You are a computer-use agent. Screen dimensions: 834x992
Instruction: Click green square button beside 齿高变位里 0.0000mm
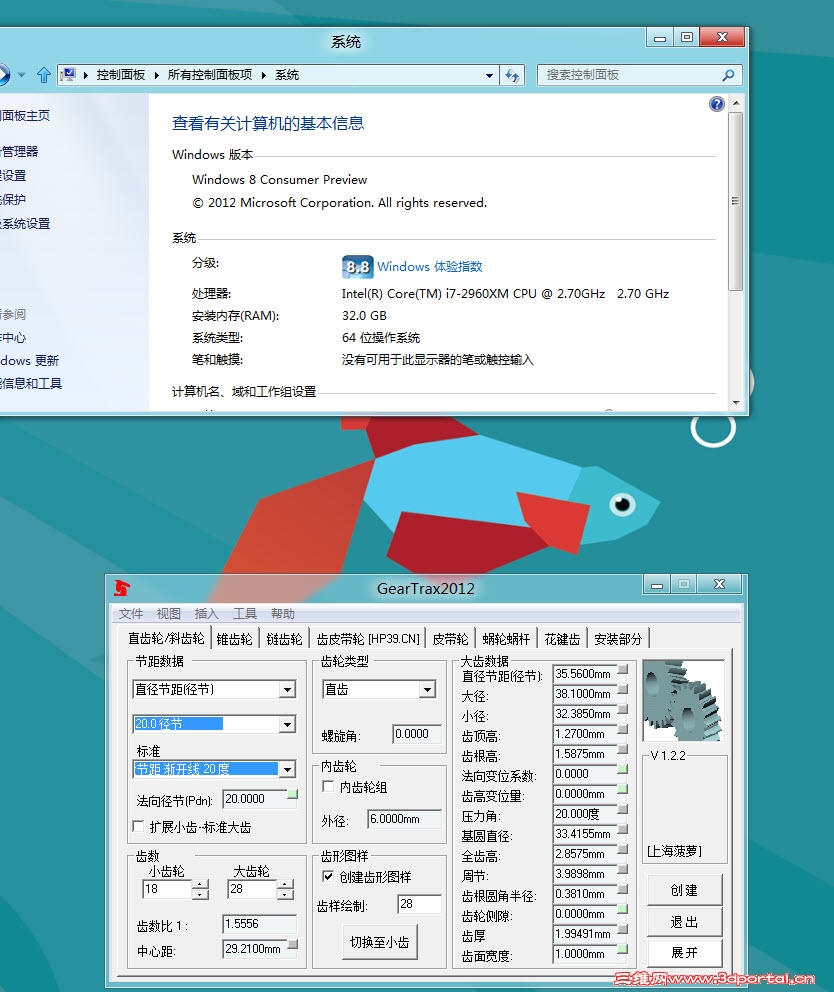pyautogui.click(x=623, y=789)
